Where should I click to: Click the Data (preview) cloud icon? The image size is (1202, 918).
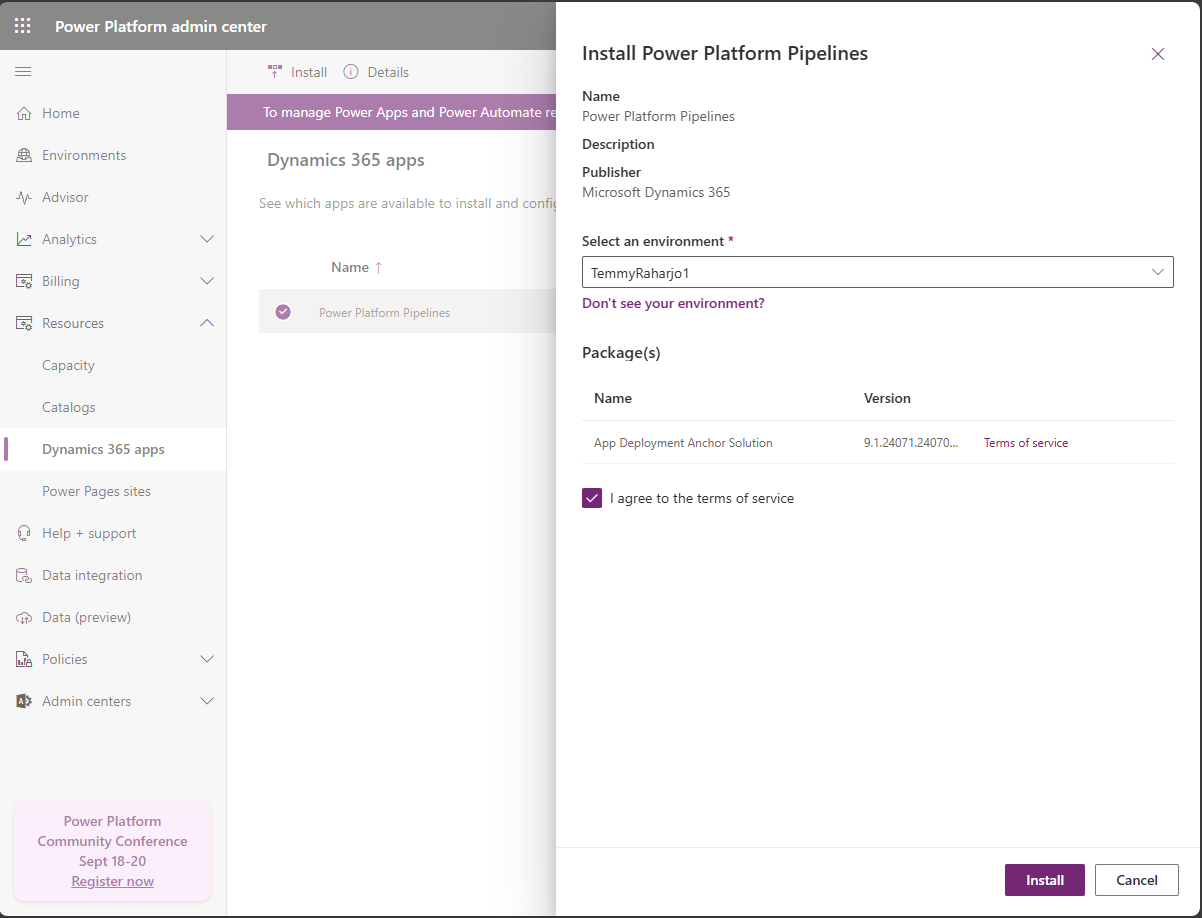click(x=24, y=617)
